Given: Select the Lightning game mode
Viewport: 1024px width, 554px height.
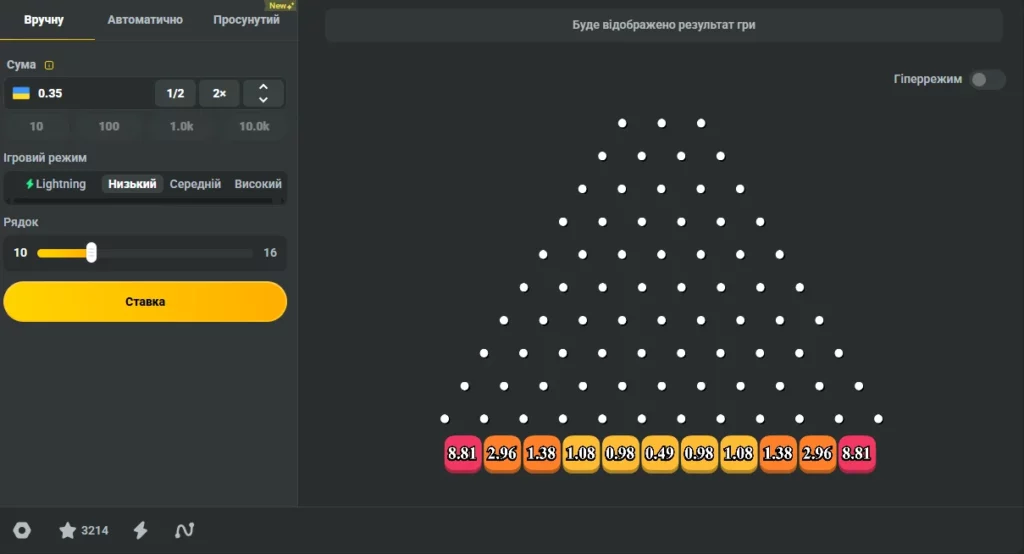Looking at the screenshot, I should 56,184.
